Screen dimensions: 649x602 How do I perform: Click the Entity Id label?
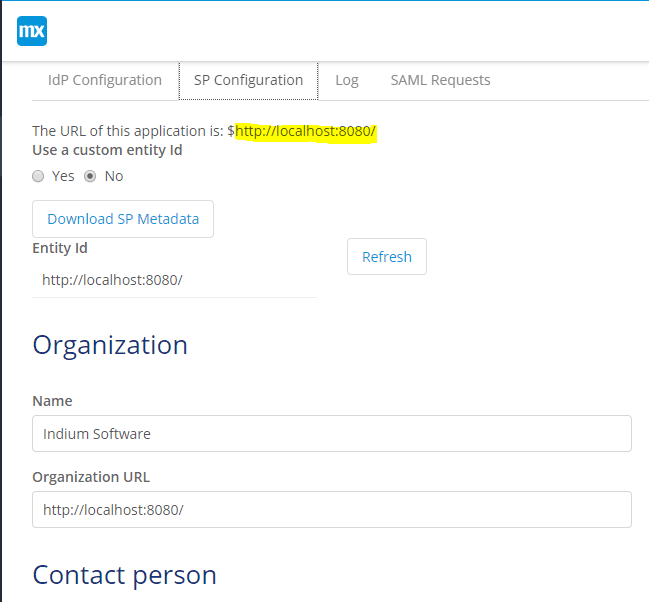60,248
